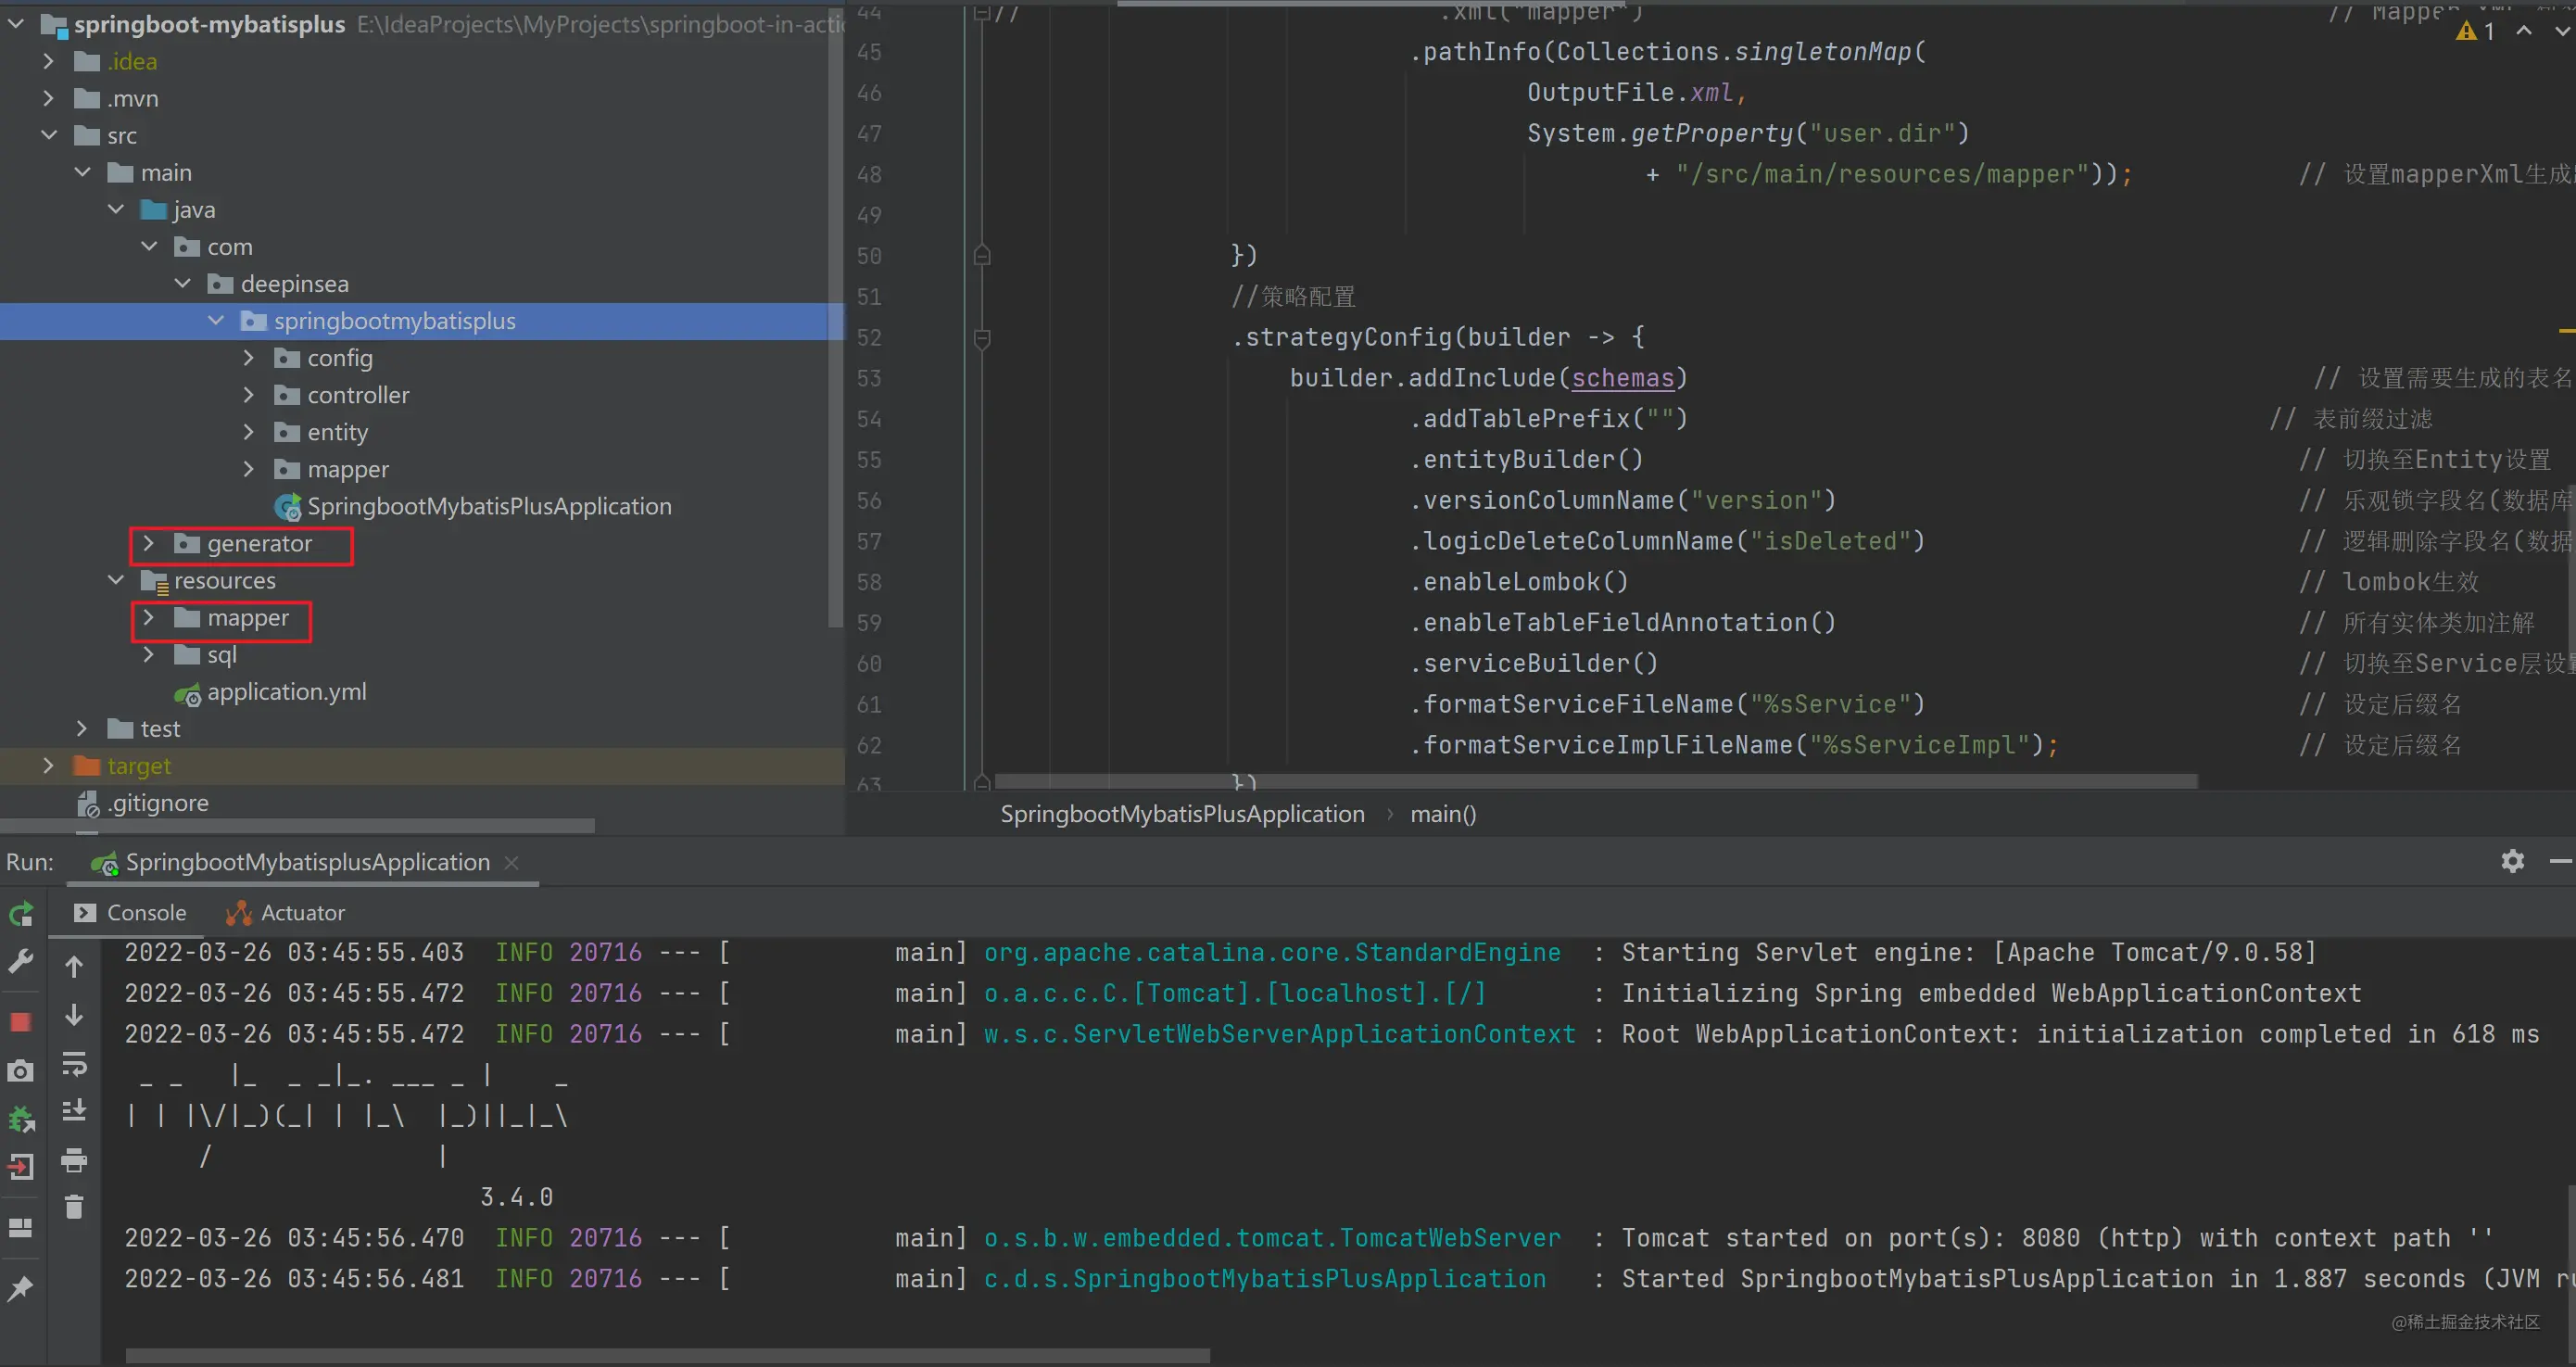Click the print console icon

74,1160
